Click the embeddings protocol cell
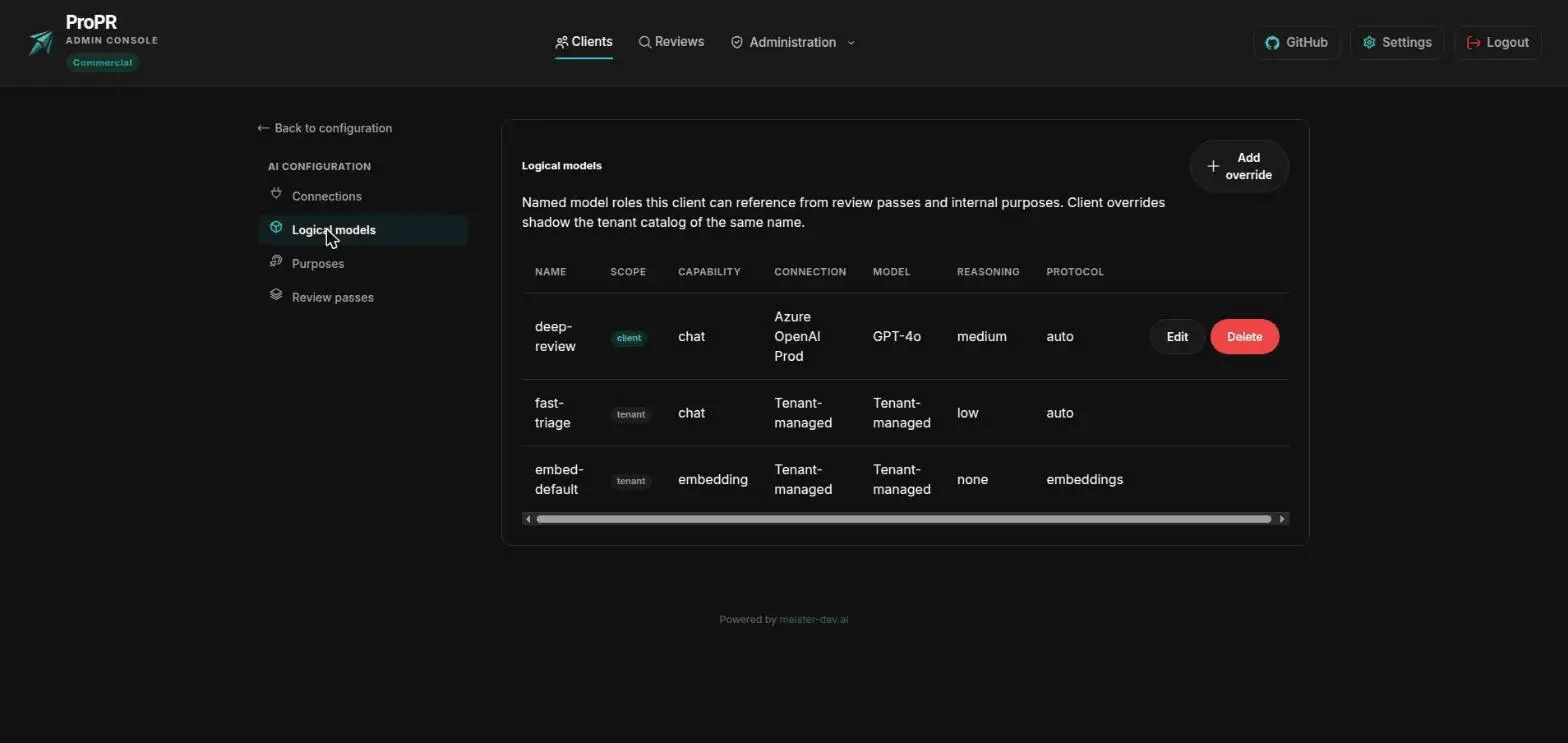The image size is (1568, 743). click(x=1084, y=480)
